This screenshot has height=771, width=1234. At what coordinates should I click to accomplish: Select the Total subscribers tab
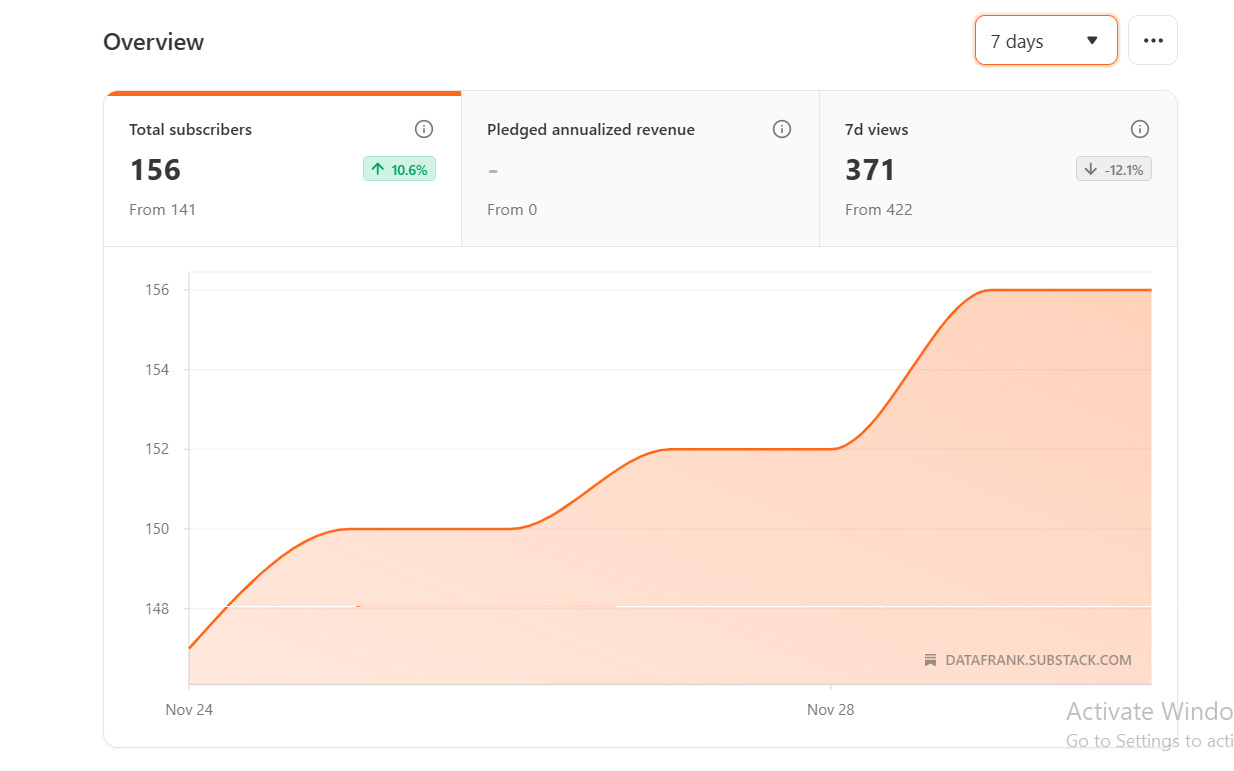click(283, 169)
